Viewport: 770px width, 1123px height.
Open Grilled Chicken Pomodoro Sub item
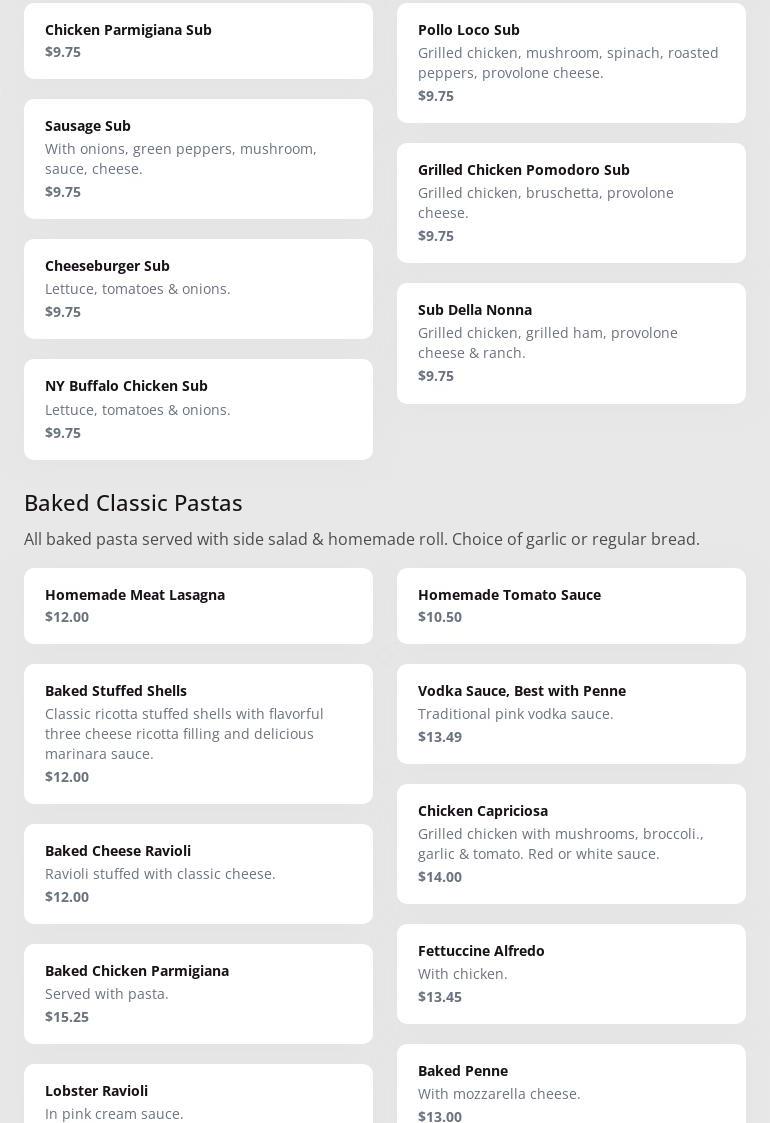point(571,202)
